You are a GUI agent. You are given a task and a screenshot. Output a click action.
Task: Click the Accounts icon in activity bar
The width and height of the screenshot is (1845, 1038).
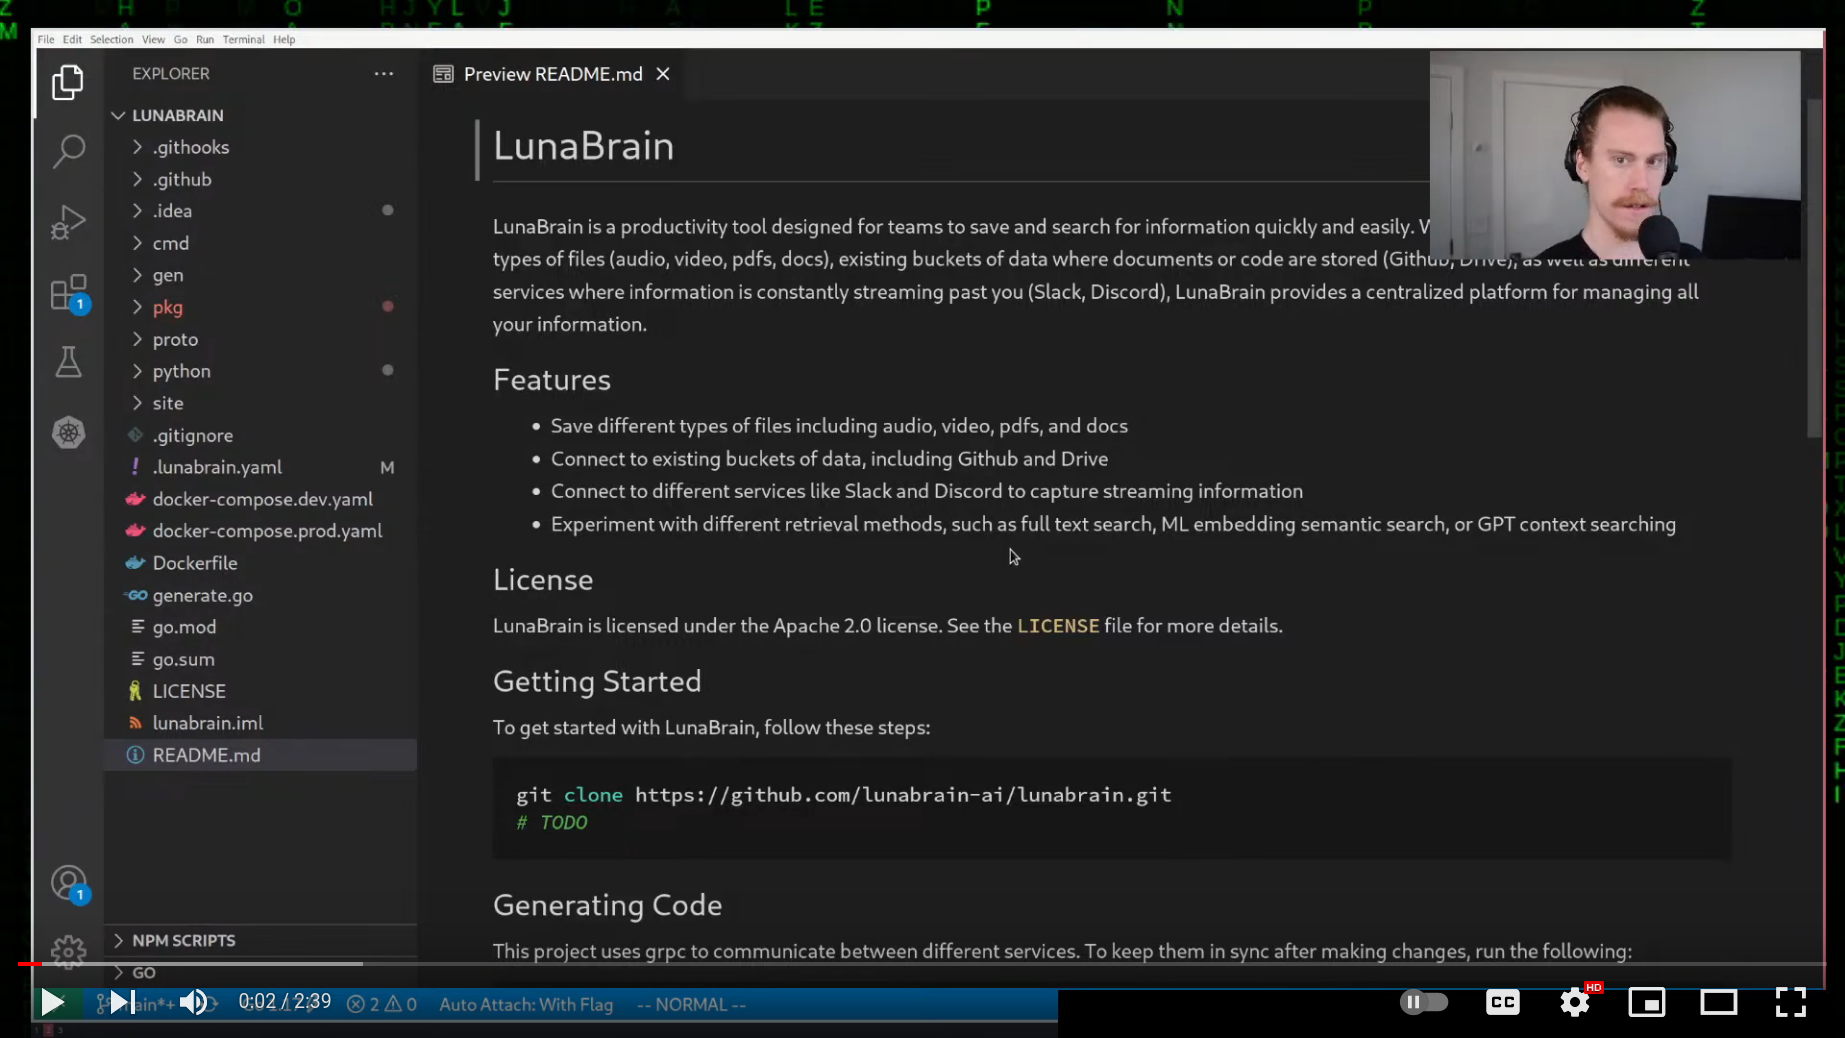coord(68,884)
